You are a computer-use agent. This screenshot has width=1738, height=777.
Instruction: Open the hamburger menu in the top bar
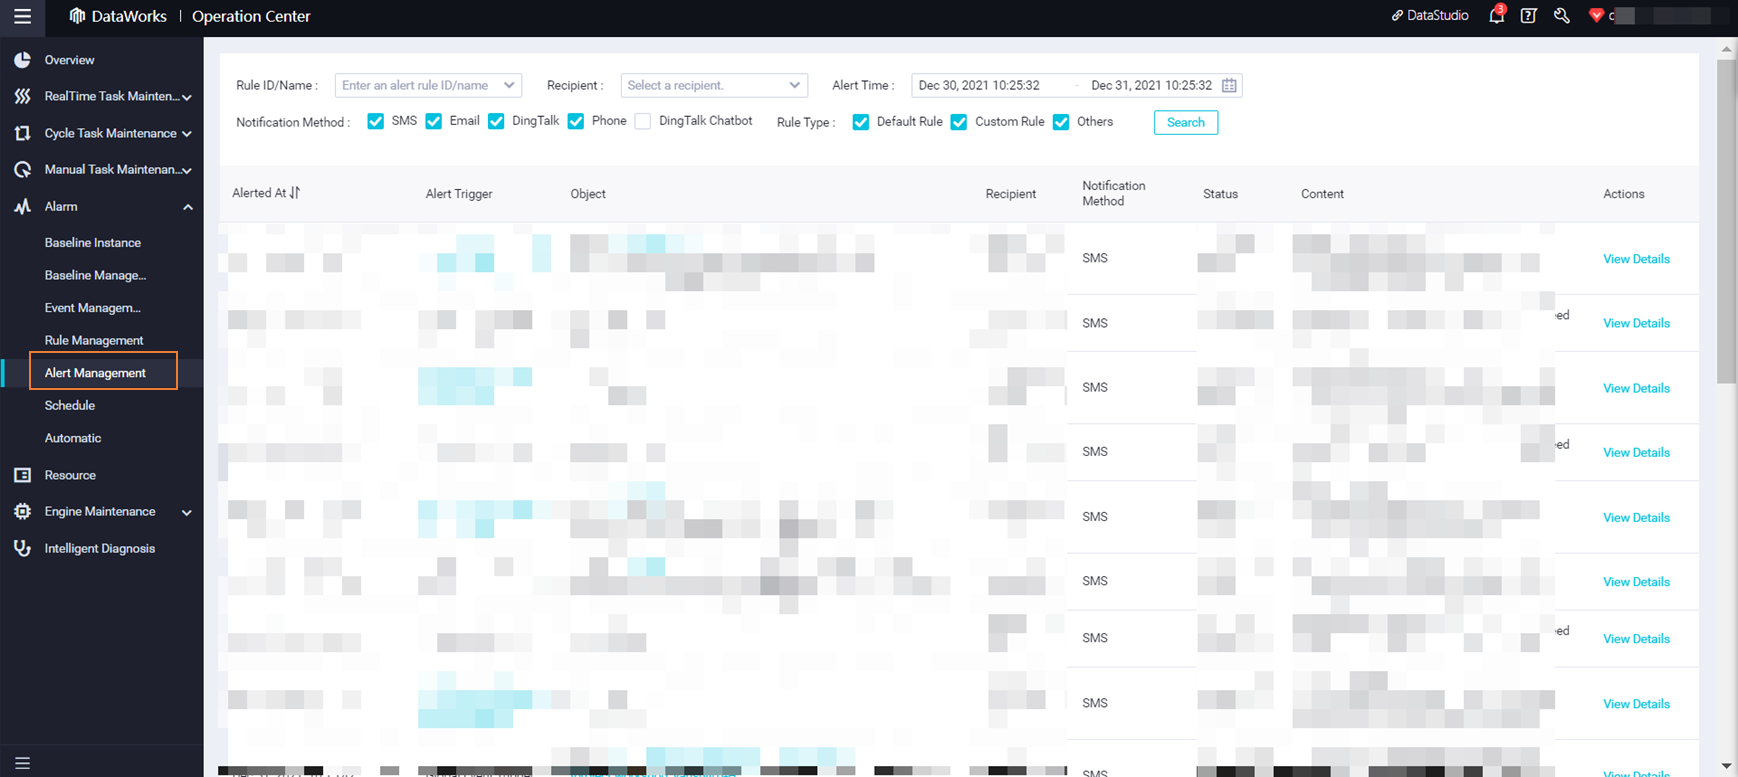[22, 16]
